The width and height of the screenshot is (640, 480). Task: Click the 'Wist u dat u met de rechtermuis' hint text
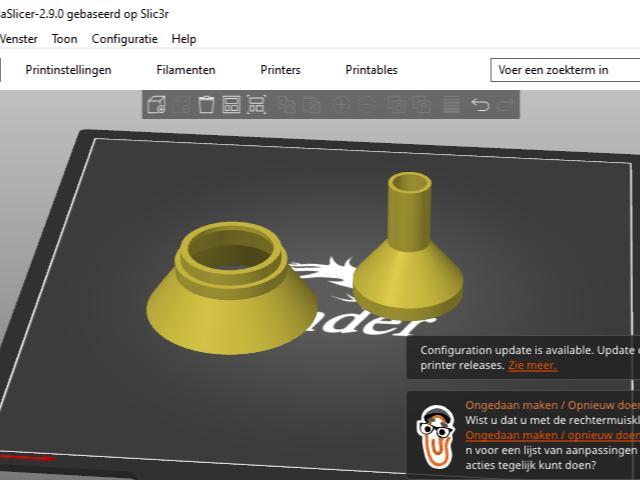click(x=553, y=420)
